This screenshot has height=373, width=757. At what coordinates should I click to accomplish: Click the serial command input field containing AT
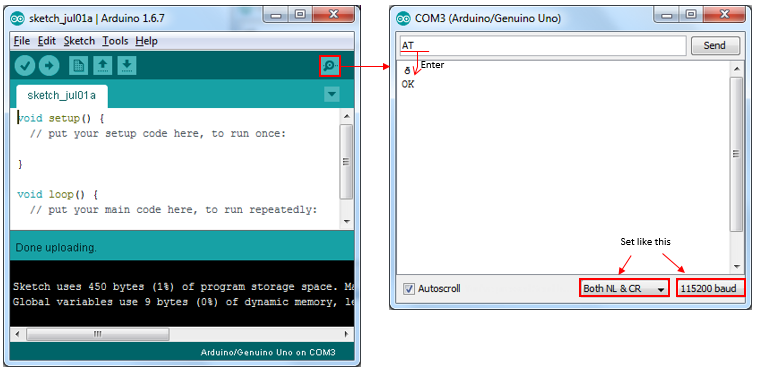pyautogui.click(x=543, y=46)
